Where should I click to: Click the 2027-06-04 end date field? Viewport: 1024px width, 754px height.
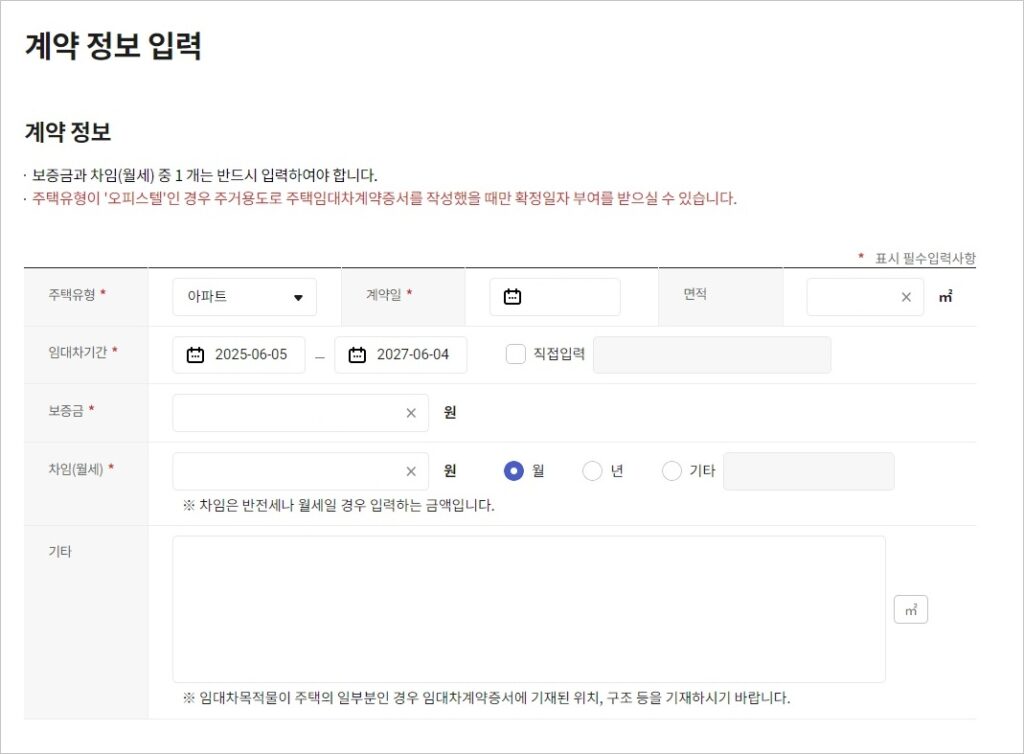coord(412,355)
